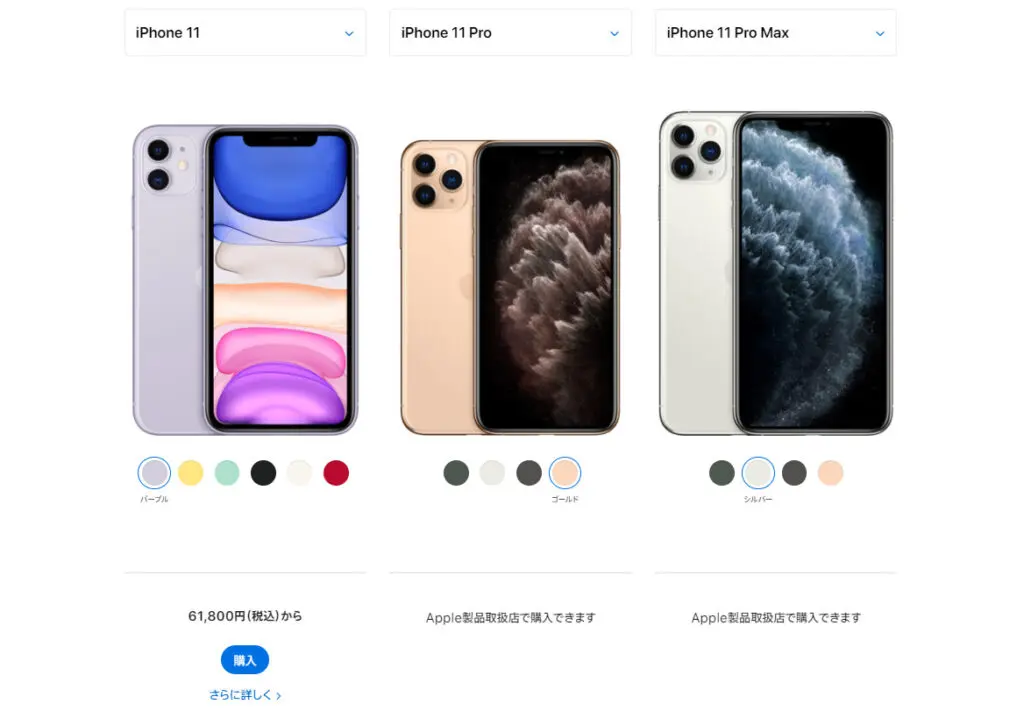1024x718 pixels.
Task: Expand the iPhone 11 Pro model selector
Action: [x=510, y=33]
